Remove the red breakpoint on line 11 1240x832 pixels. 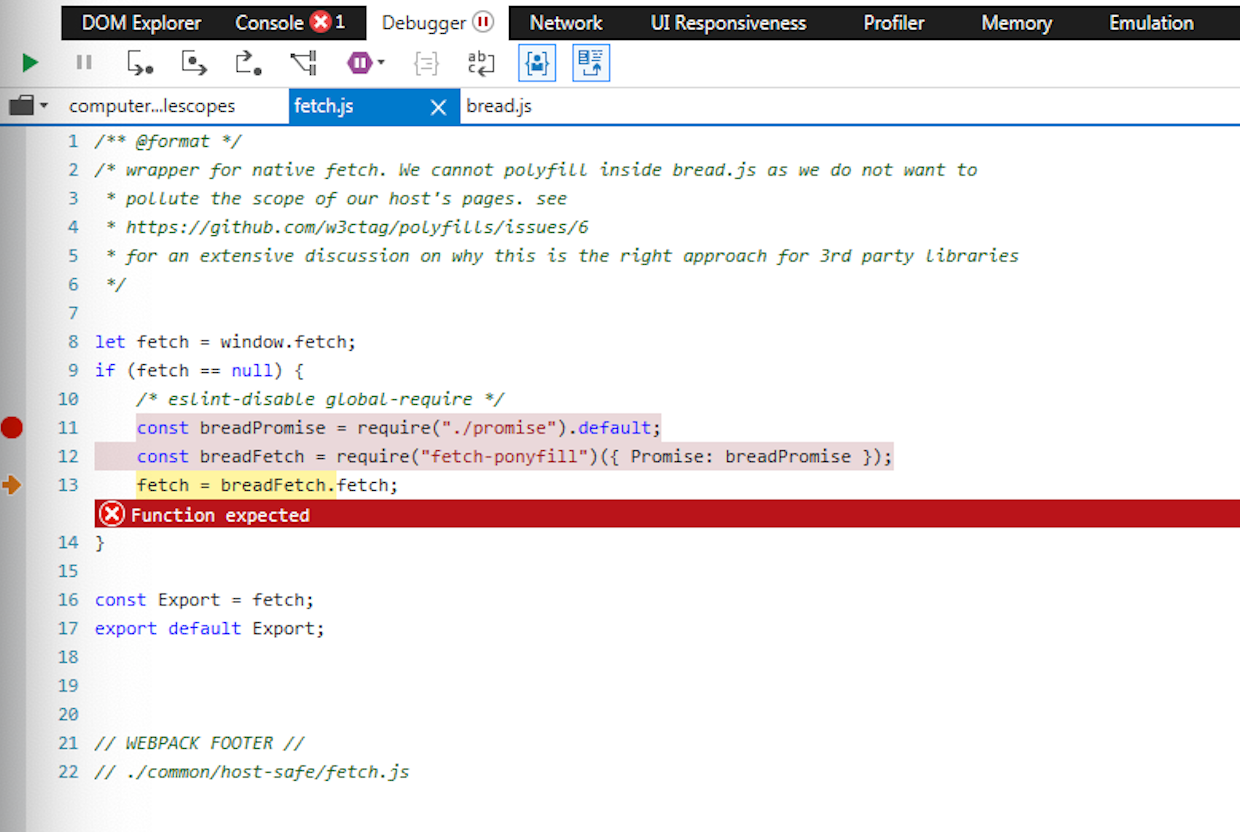coord(12,428)
